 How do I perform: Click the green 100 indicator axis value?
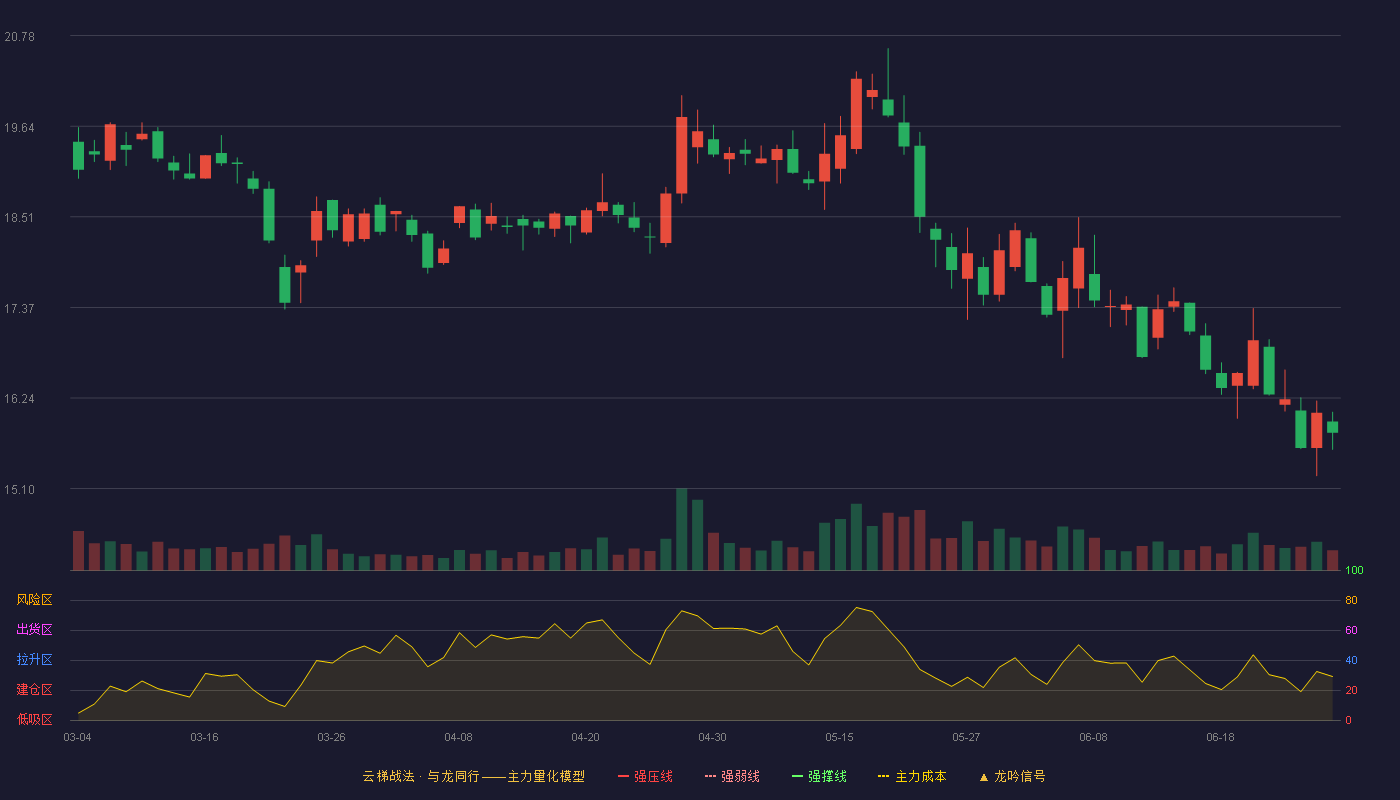1354,570
